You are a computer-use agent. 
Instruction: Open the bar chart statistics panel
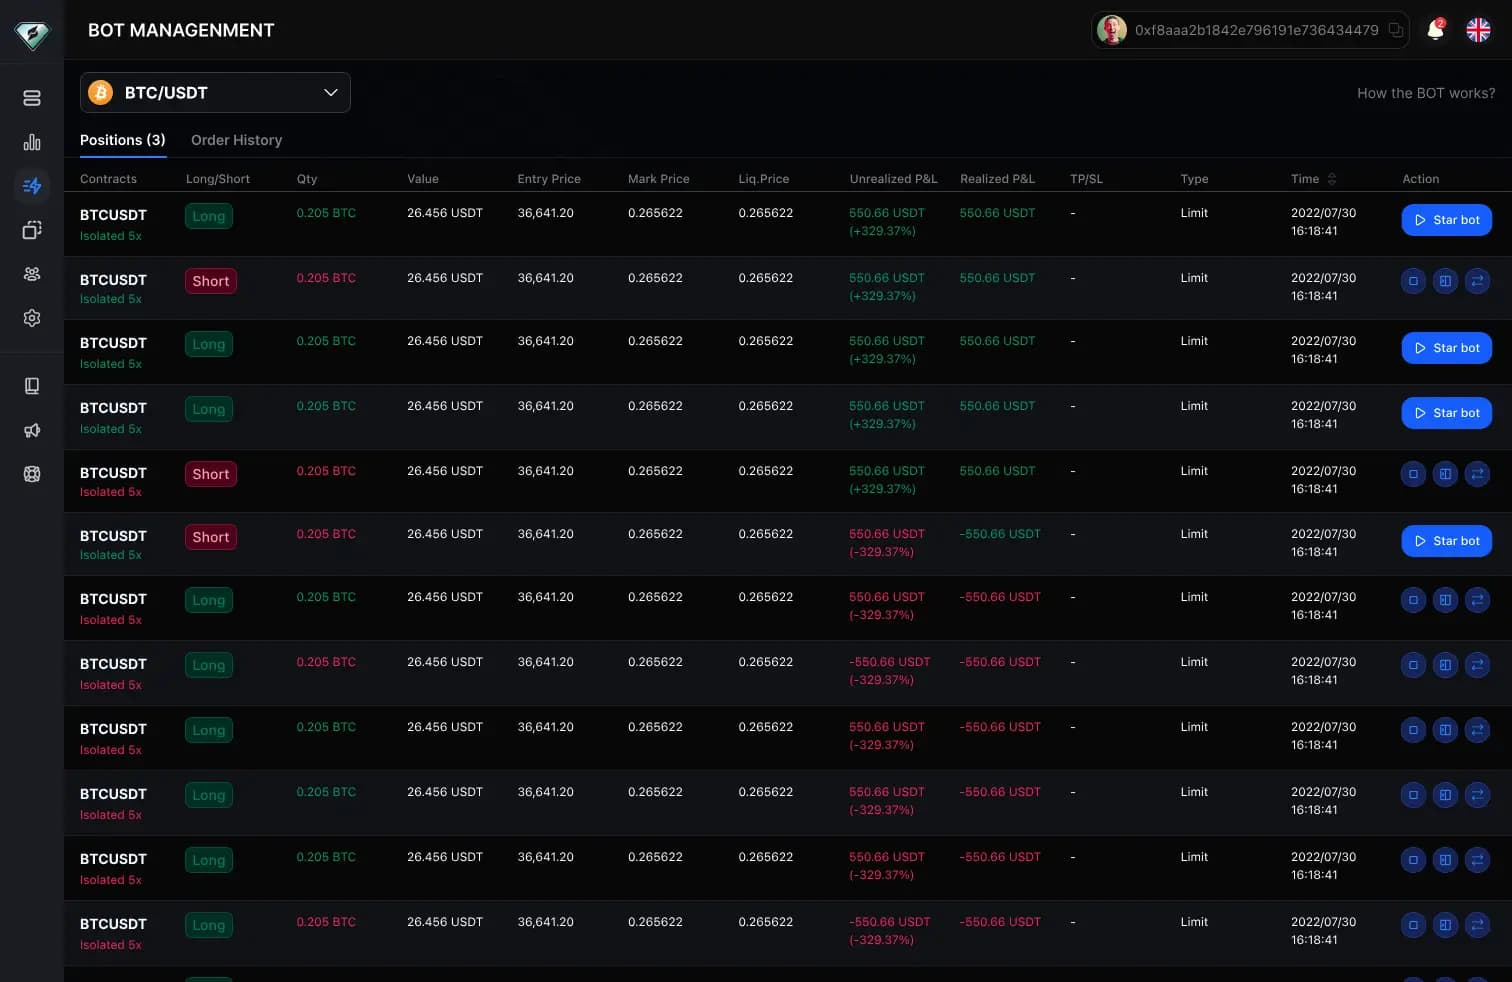[32, 142]
